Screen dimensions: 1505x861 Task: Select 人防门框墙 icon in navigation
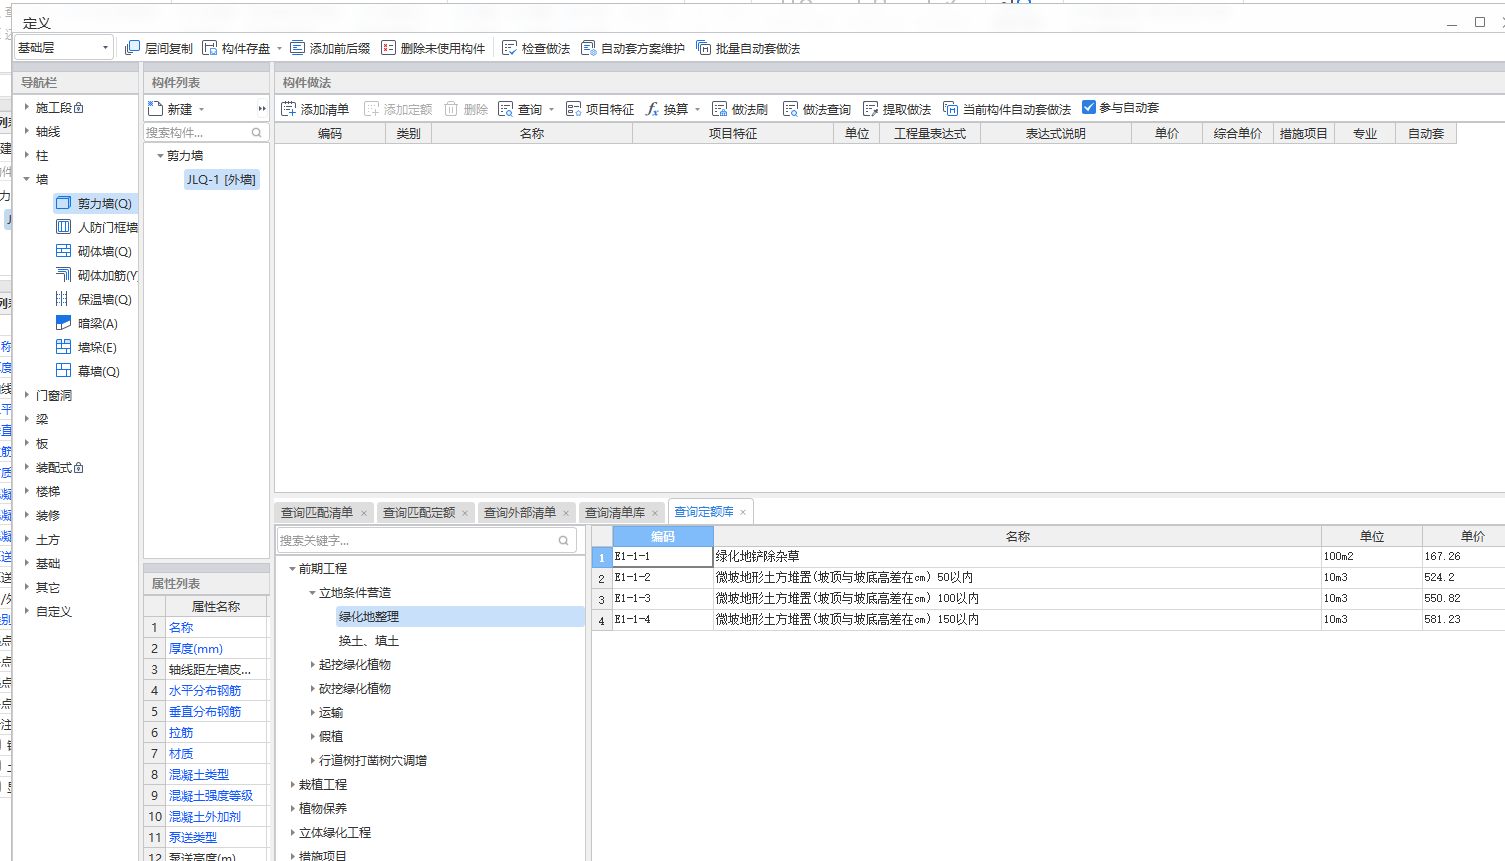pyautogui.click(x=63, y=227)
